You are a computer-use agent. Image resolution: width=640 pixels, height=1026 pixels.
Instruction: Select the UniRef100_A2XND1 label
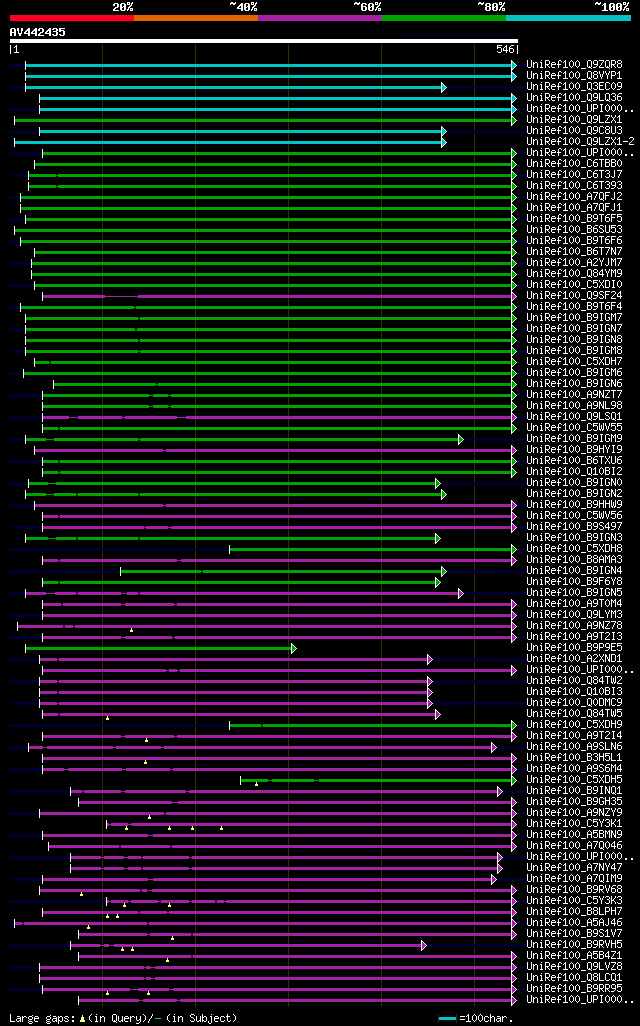[575, 658]
